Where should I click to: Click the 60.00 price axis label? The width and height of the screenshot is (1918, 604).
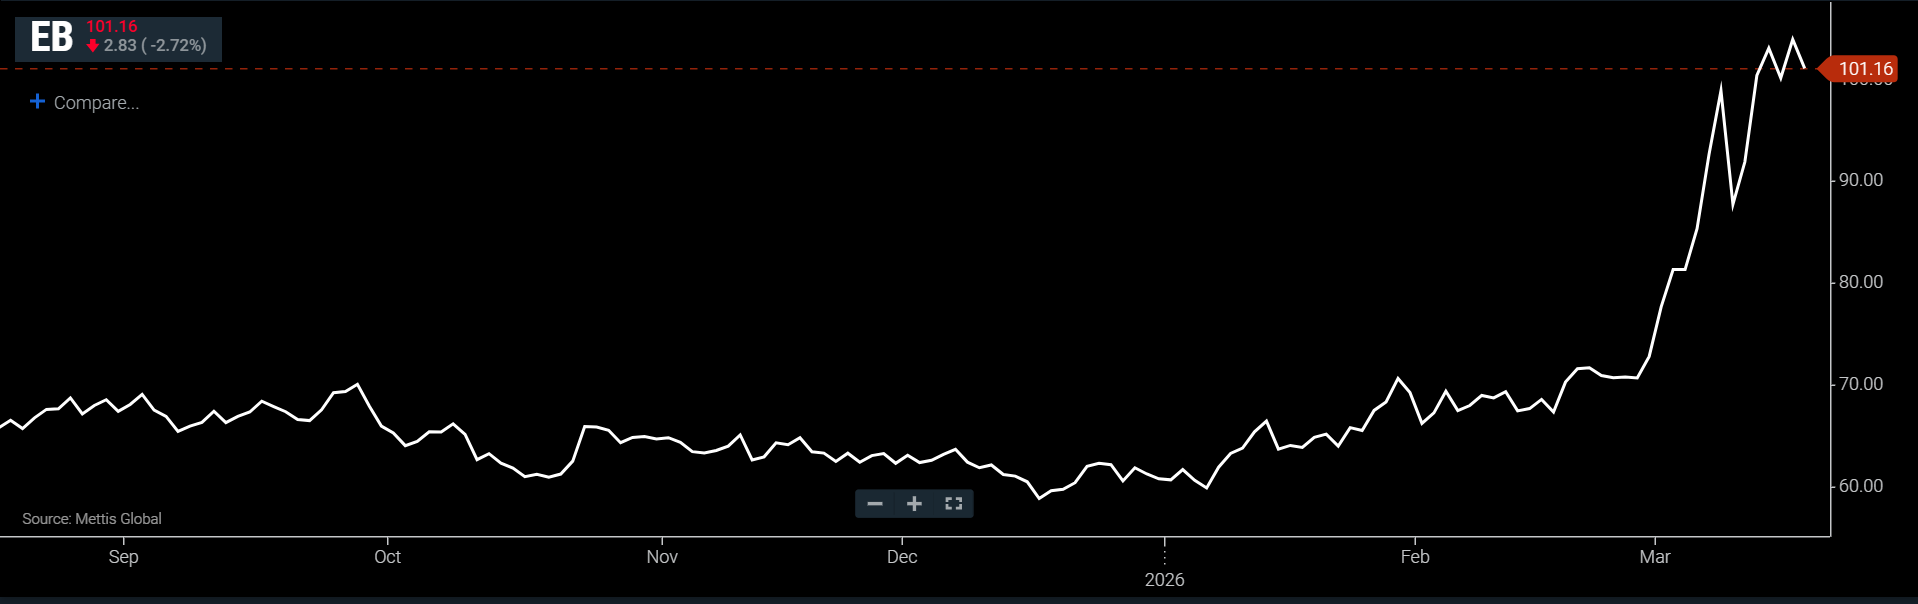(1860, 486)
